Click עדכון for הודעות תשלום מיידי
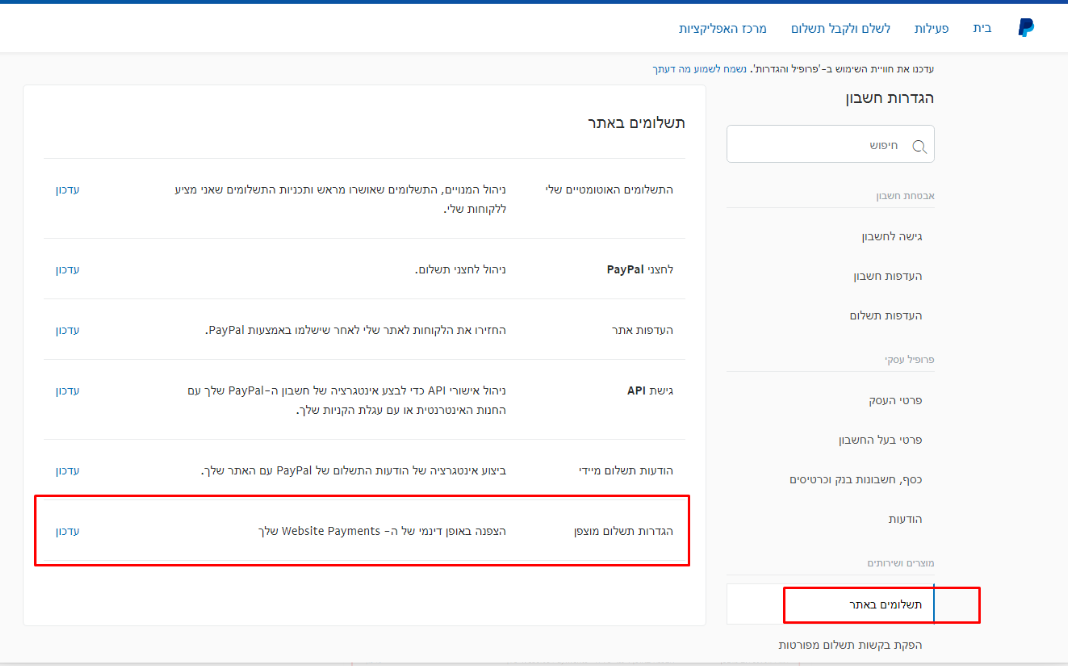 coord(67,471)
